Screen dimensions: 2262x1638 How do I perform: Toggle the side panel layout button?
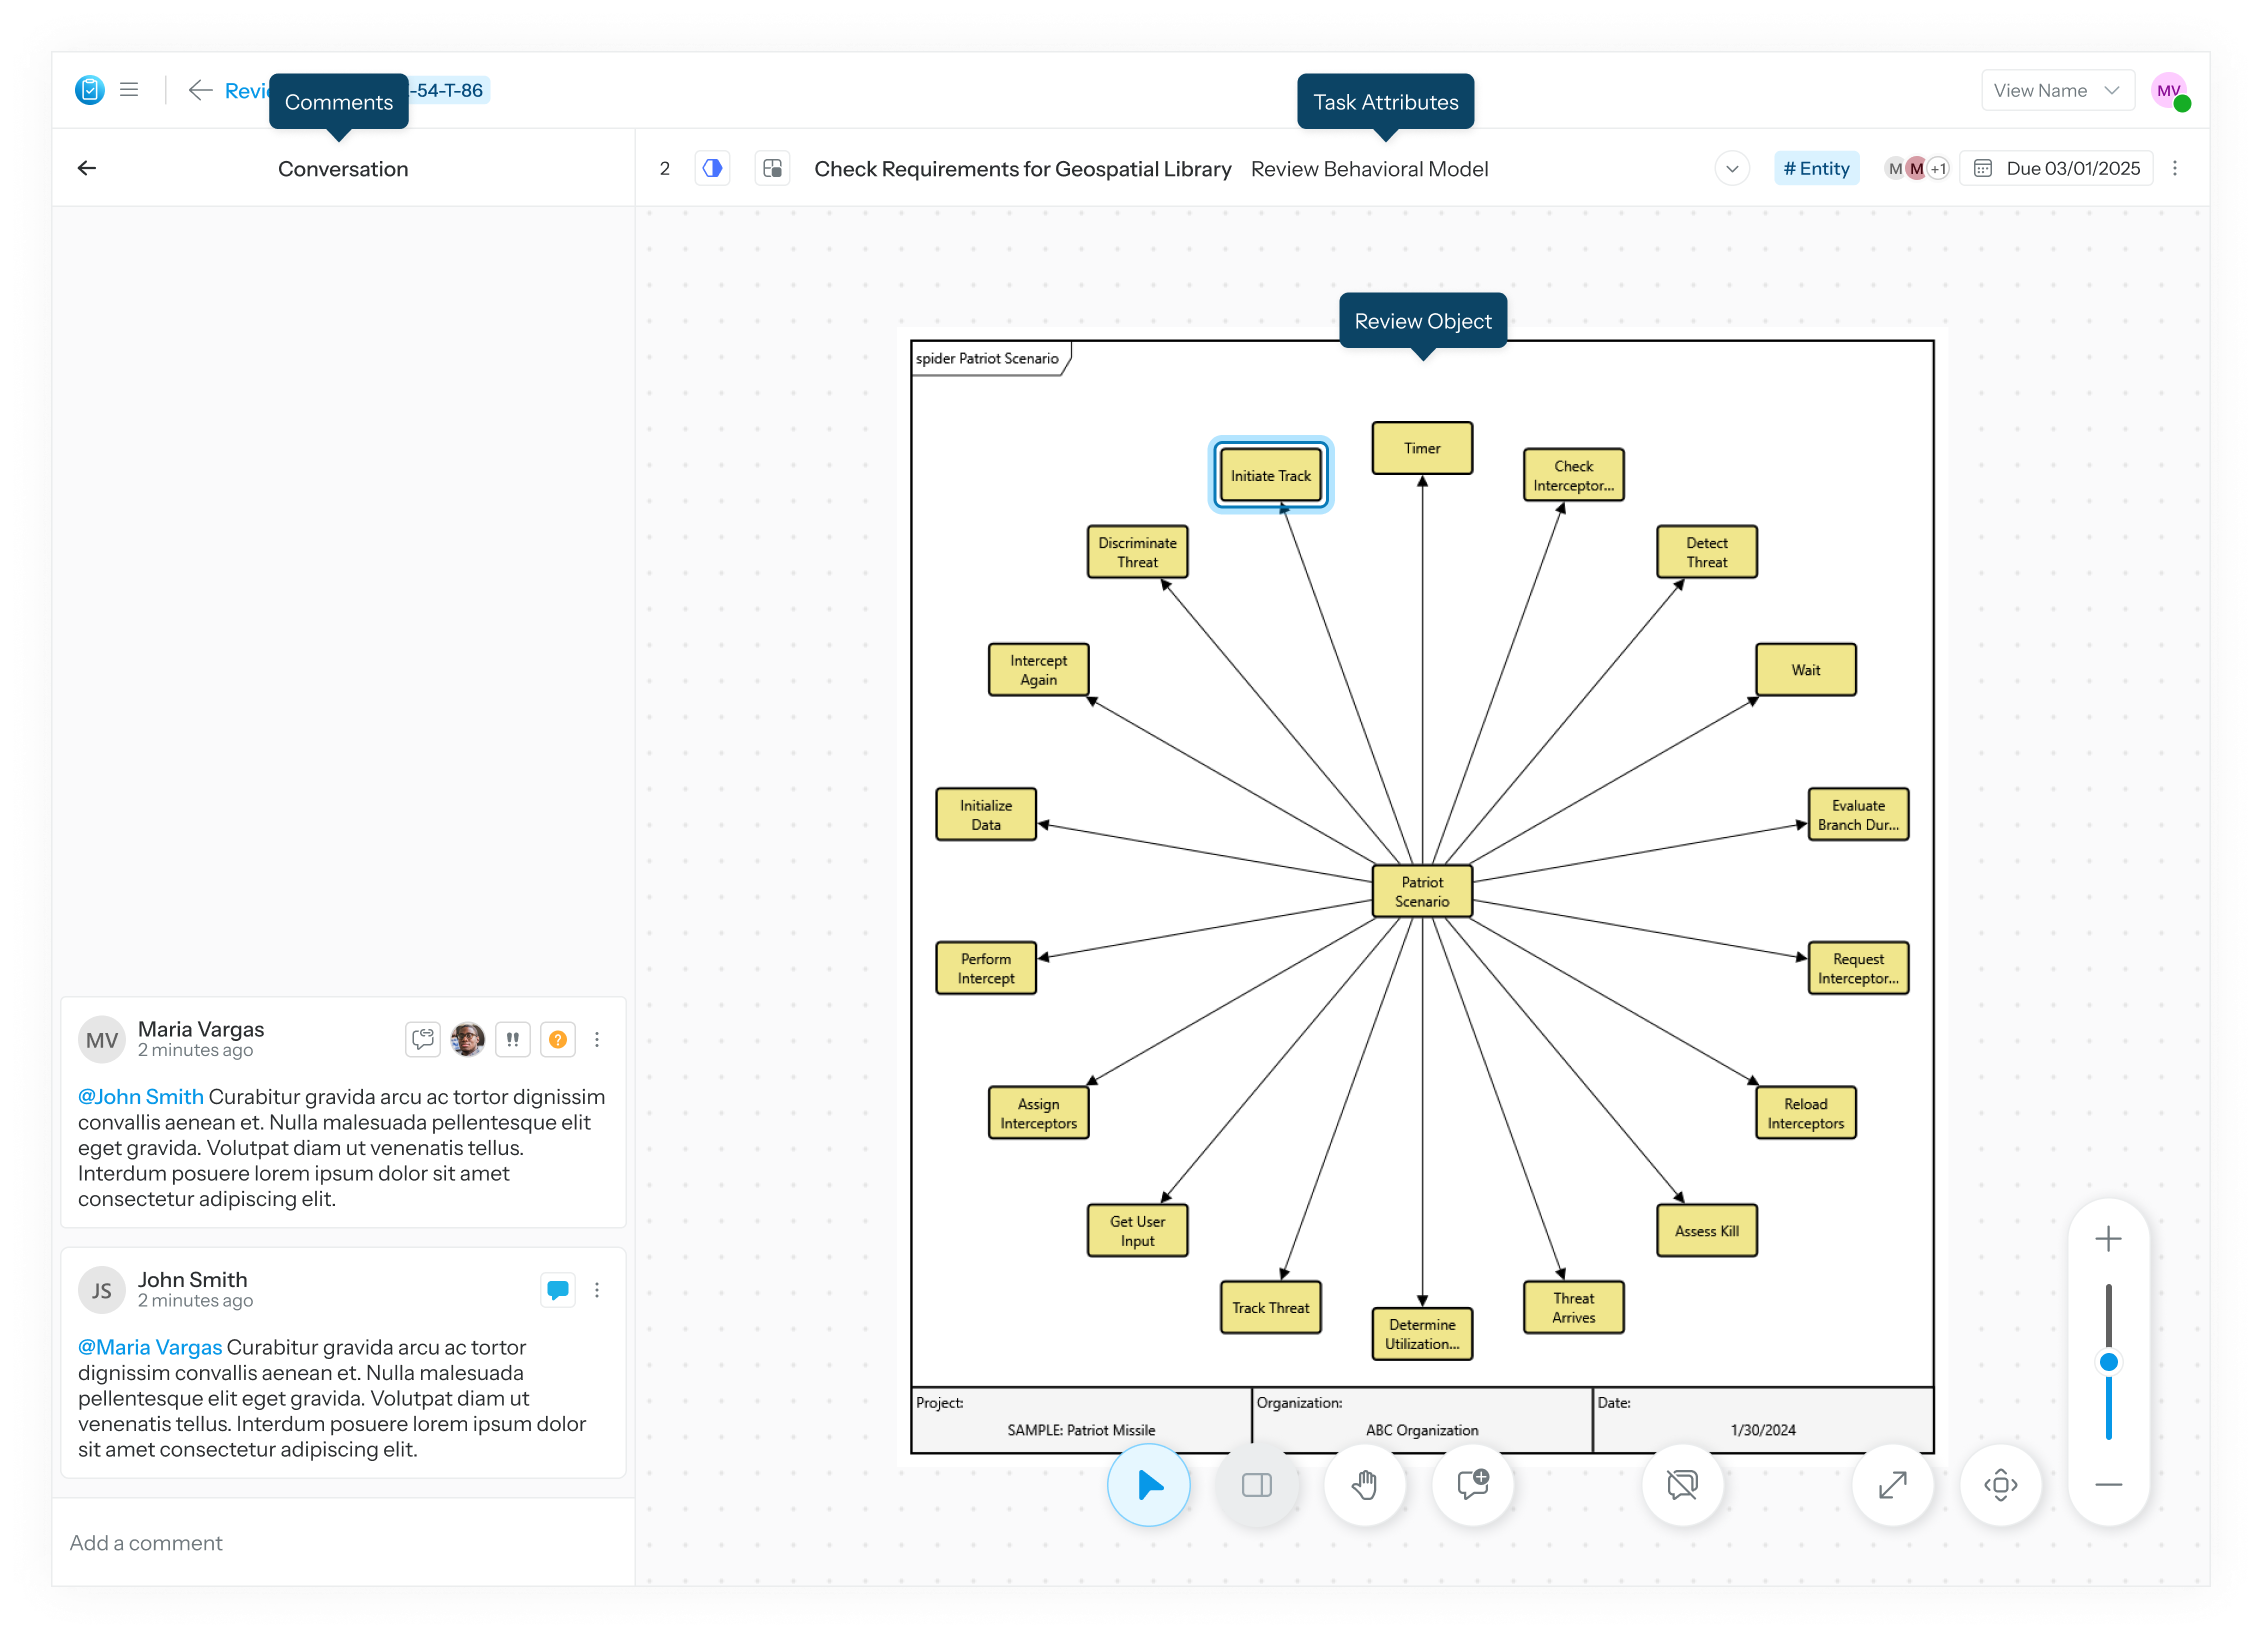point(1256,1485)
